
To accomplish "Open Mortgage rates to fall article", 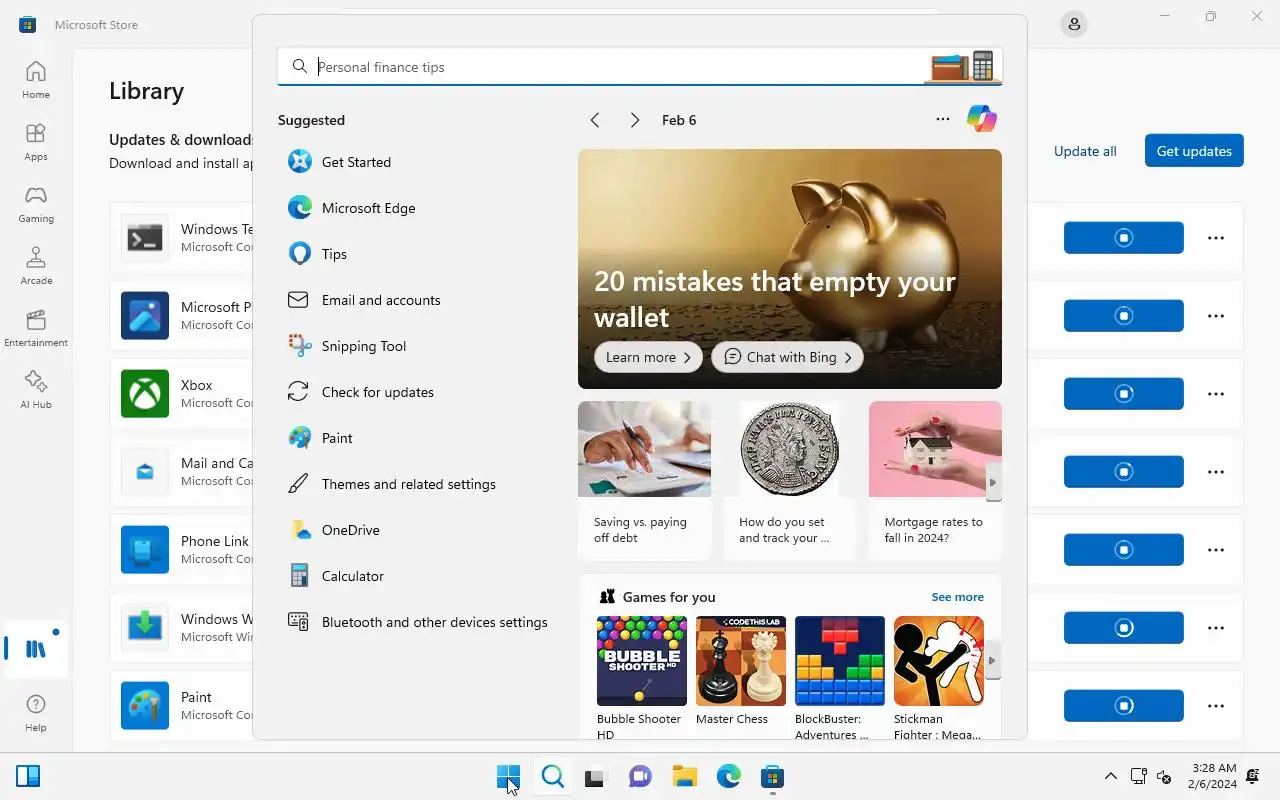I will click(935, 480).
